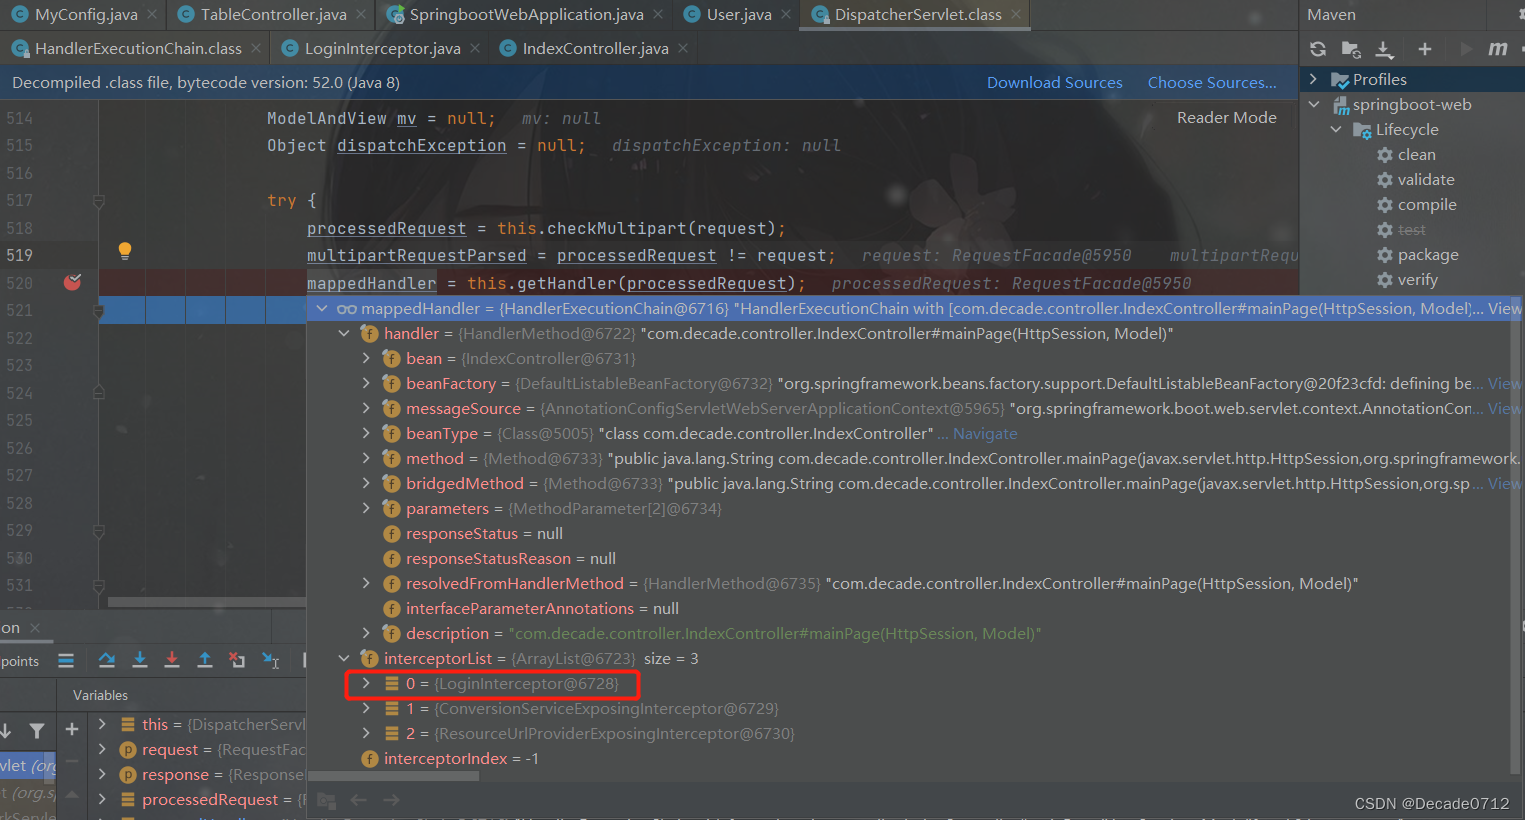Viewport: 1525px width, 820px height.
Task: Run to cursor in debugger toolbar
Action: 271,660
